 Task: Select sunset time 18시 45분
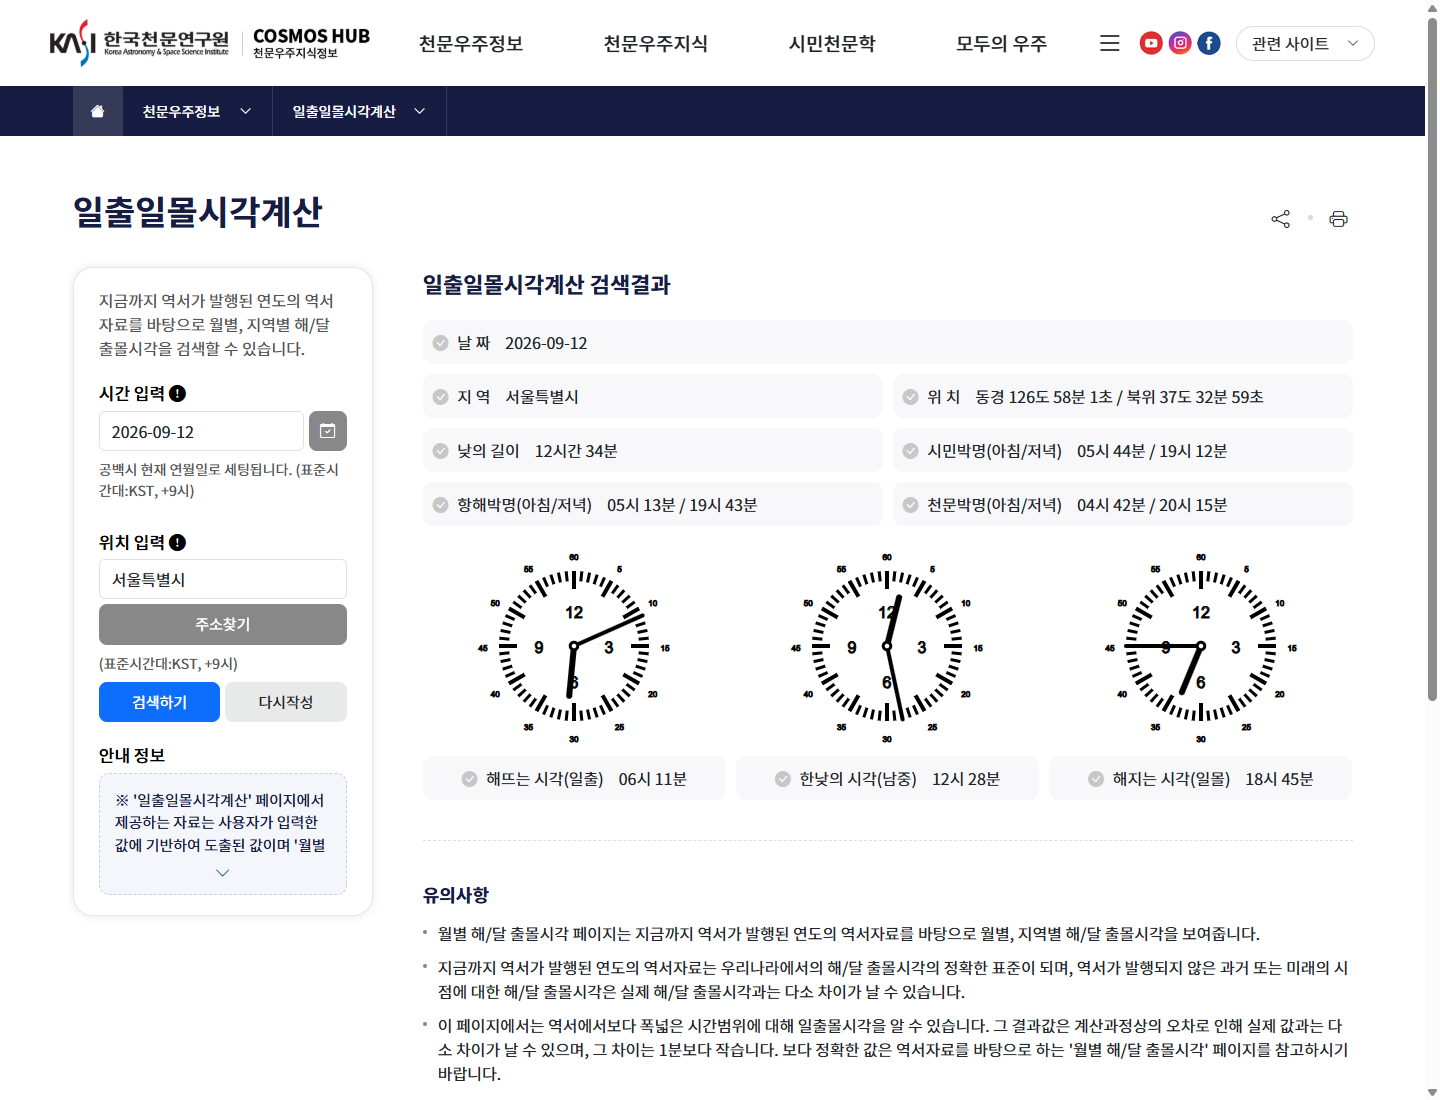(1279, 779)
